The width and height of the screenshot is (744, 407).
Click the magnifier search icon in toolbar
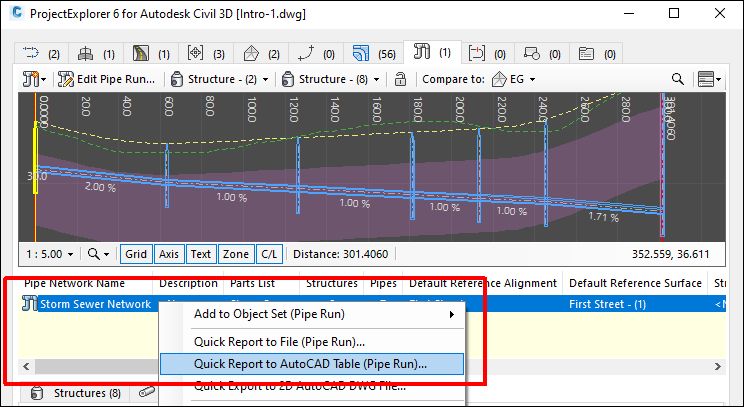pos(678,79)
